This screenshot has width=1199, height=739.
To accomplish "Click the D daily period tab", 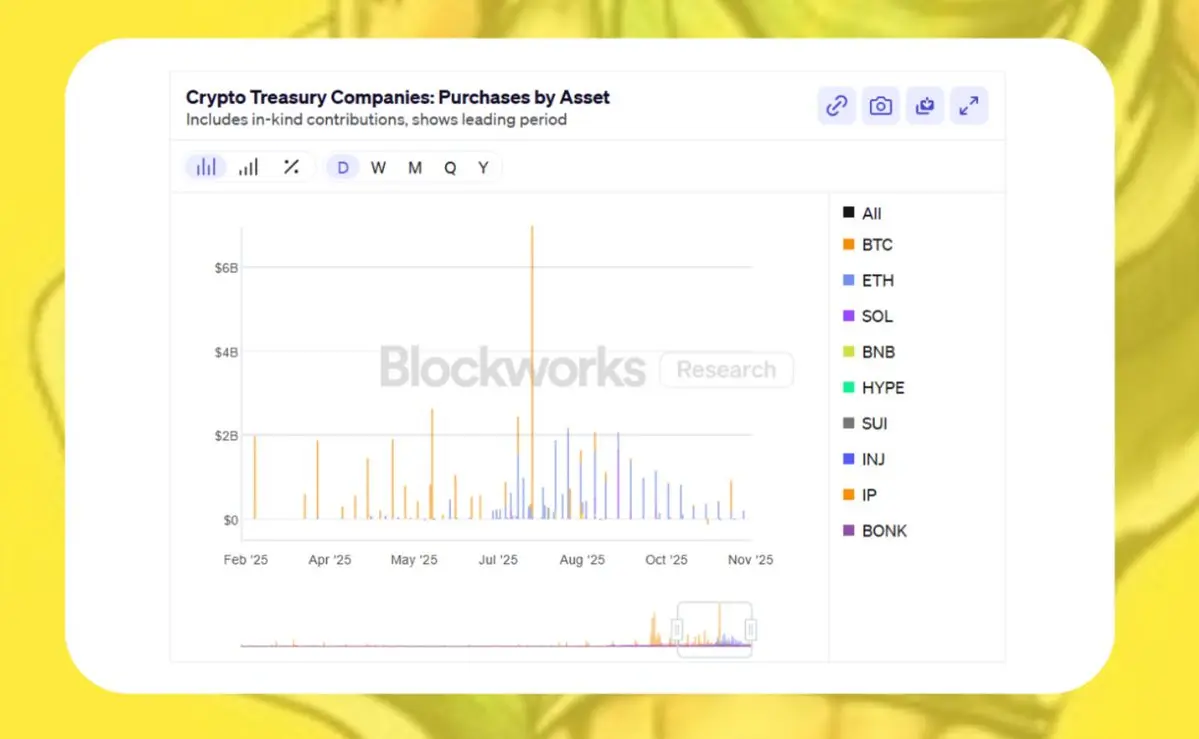I will (x=343, y=167).
